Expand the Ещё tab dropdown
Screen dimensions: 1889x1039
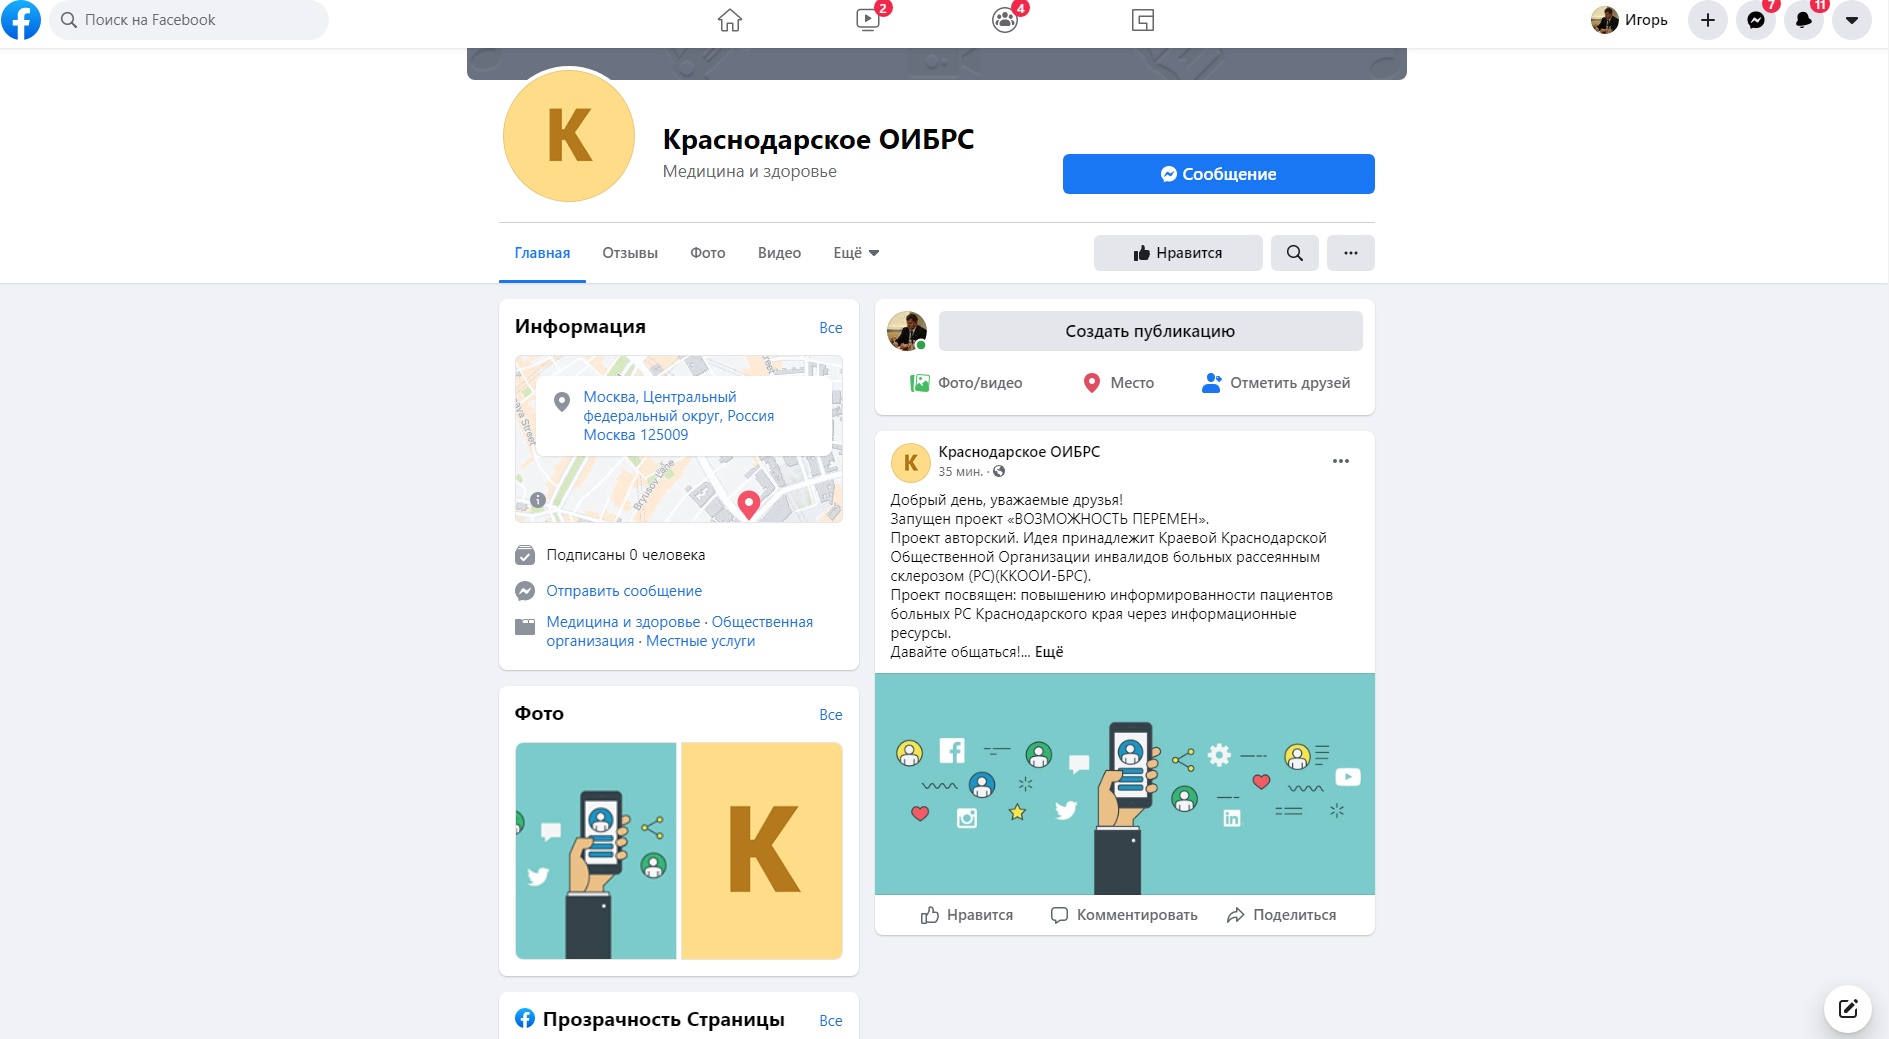coord(857,253)
